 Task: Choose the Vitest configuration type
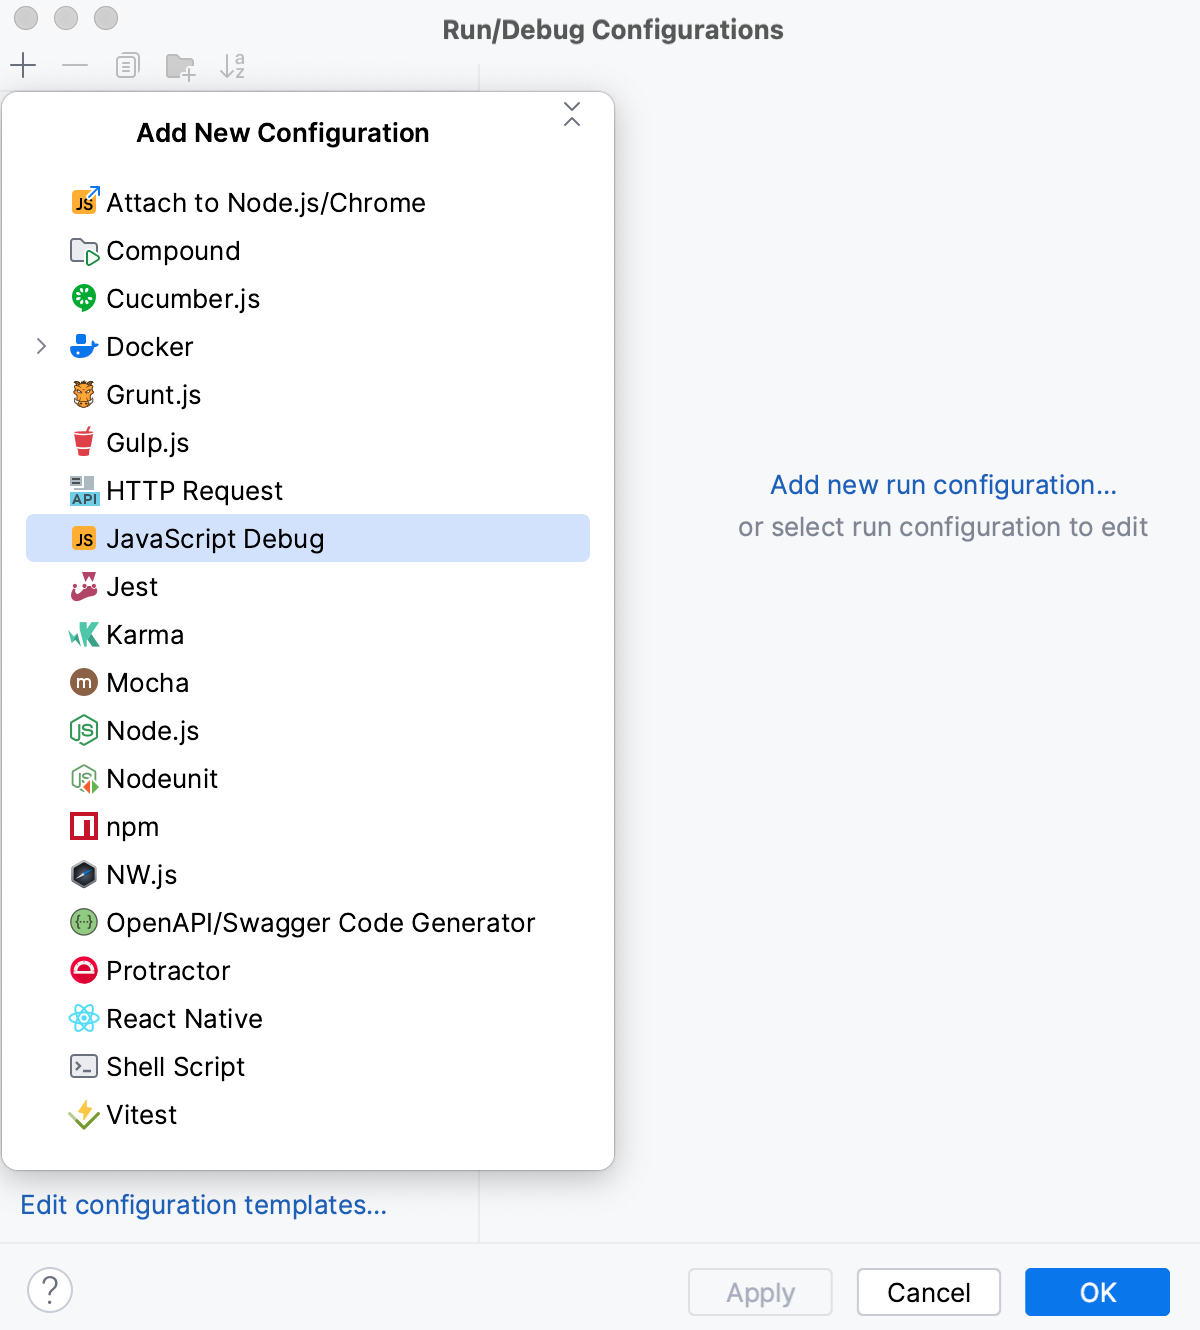tap(141, 1114)
